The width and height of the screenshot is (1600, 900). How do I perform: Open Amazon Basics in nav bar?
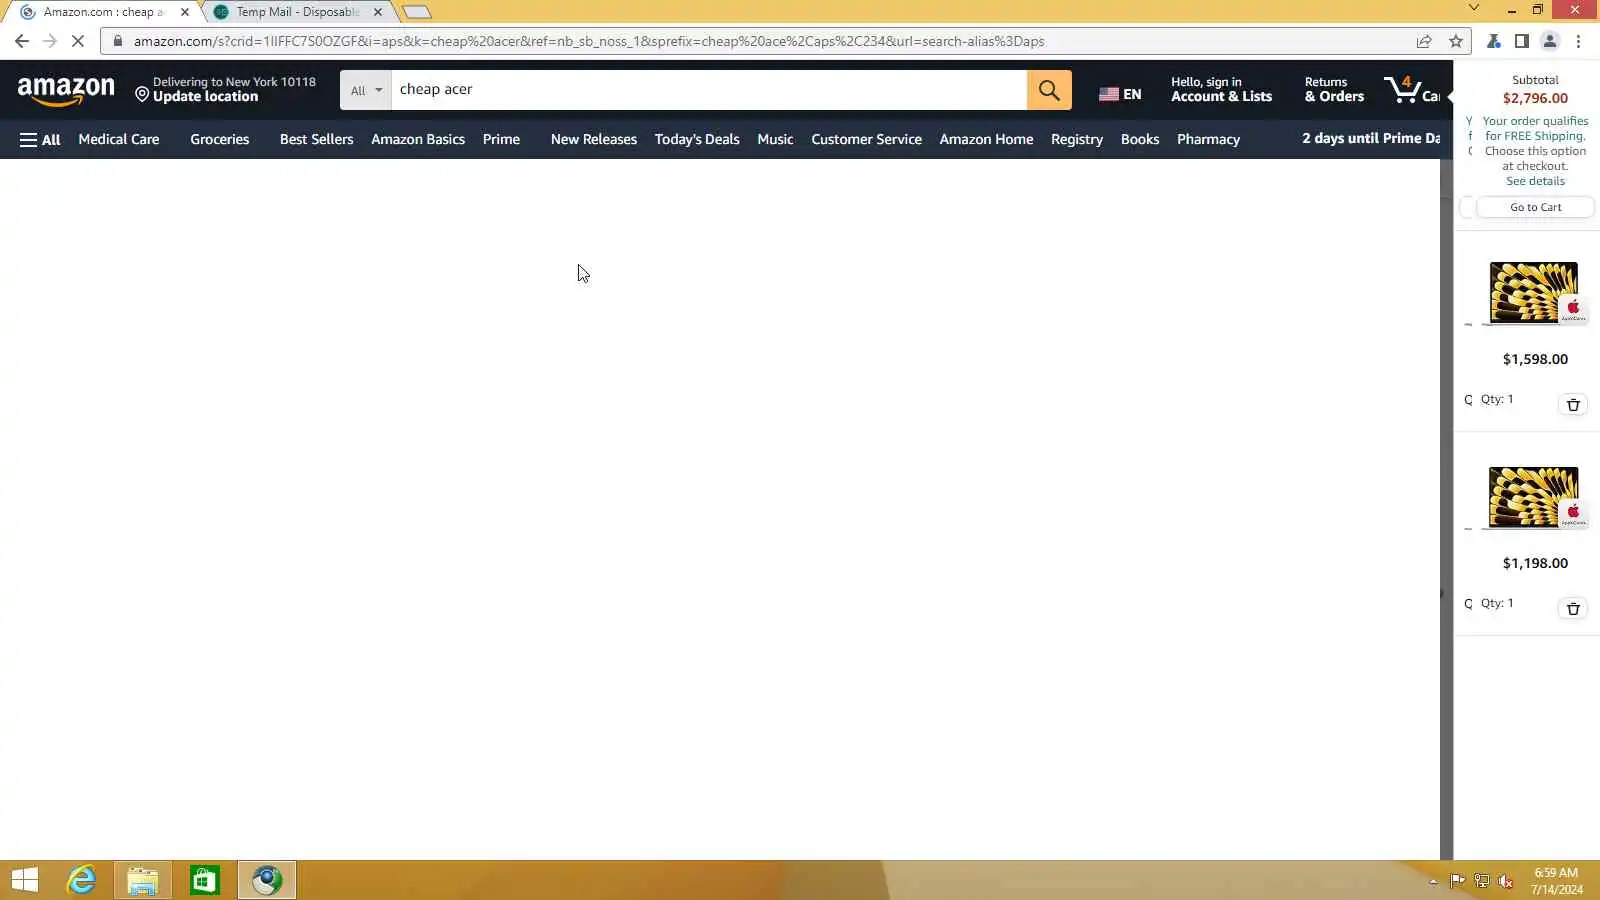418,139
